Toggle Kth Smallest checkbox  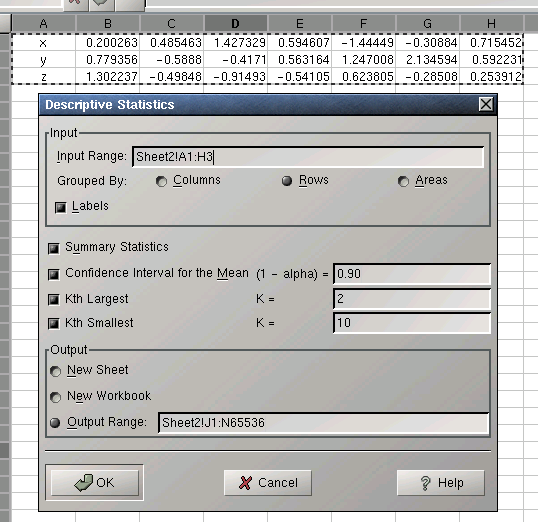54,324
